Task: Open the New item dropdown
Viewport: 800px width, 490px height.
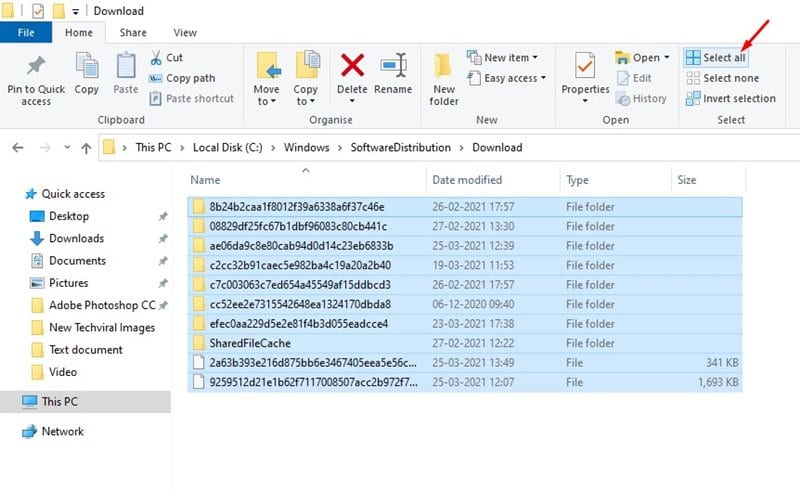Action: (503, 58)
